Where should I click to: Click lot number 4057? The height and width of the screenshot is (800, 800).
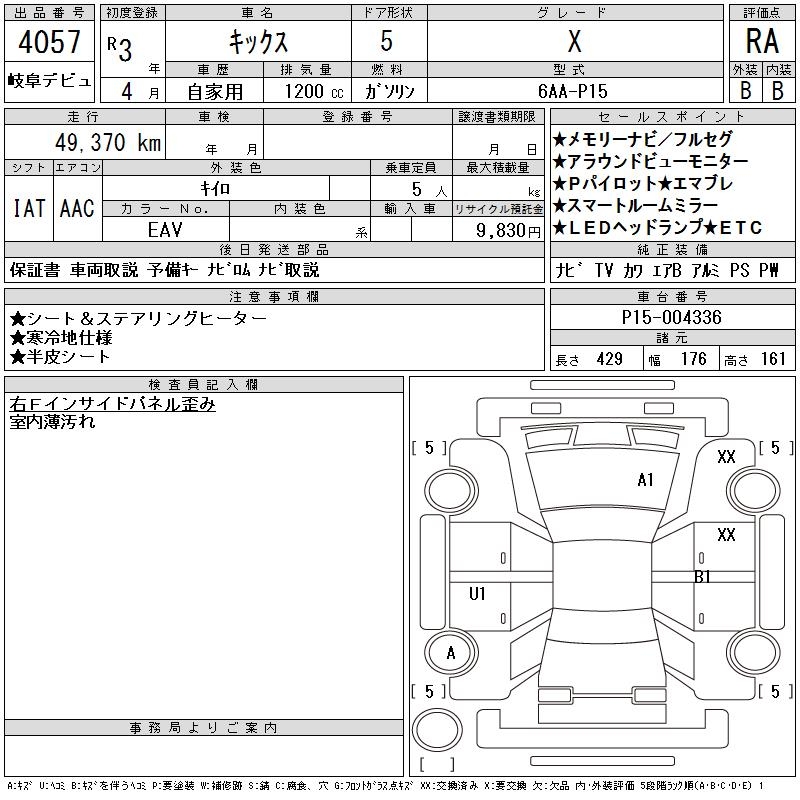(49, 42)
